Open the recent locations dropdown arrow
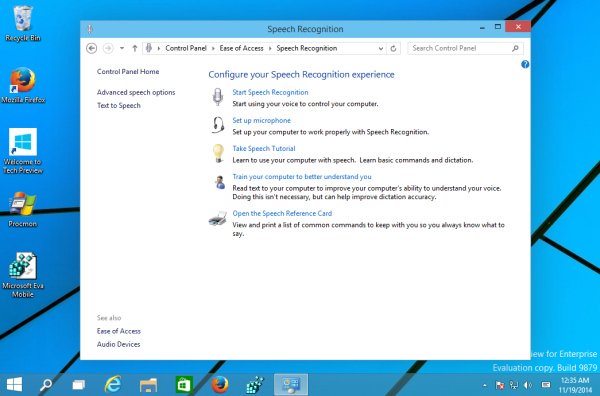Viewport: 600px width, 396px height. click(x=122, y=48)
